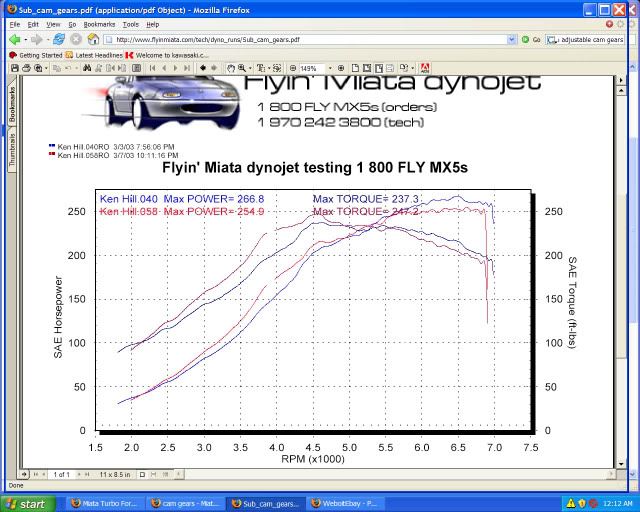
Task: Open the Bookmarks menu
Action: pyautogui.click(x=99, y=24)
